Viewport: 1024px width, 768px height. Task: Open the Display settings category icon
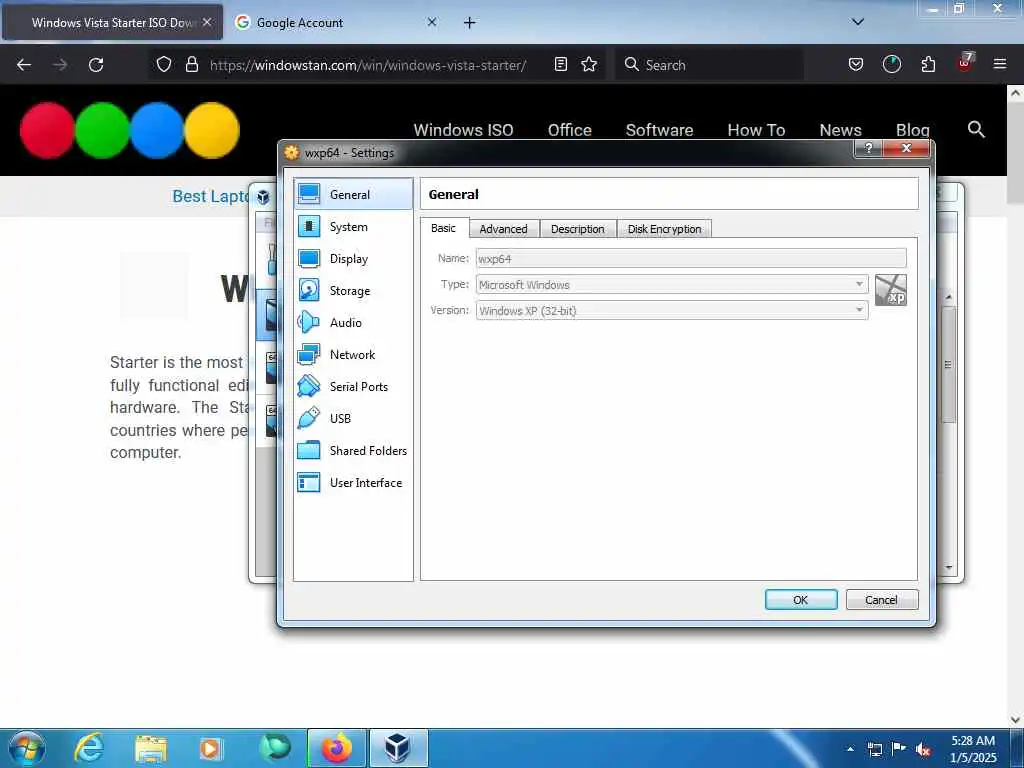click(309, 258)
